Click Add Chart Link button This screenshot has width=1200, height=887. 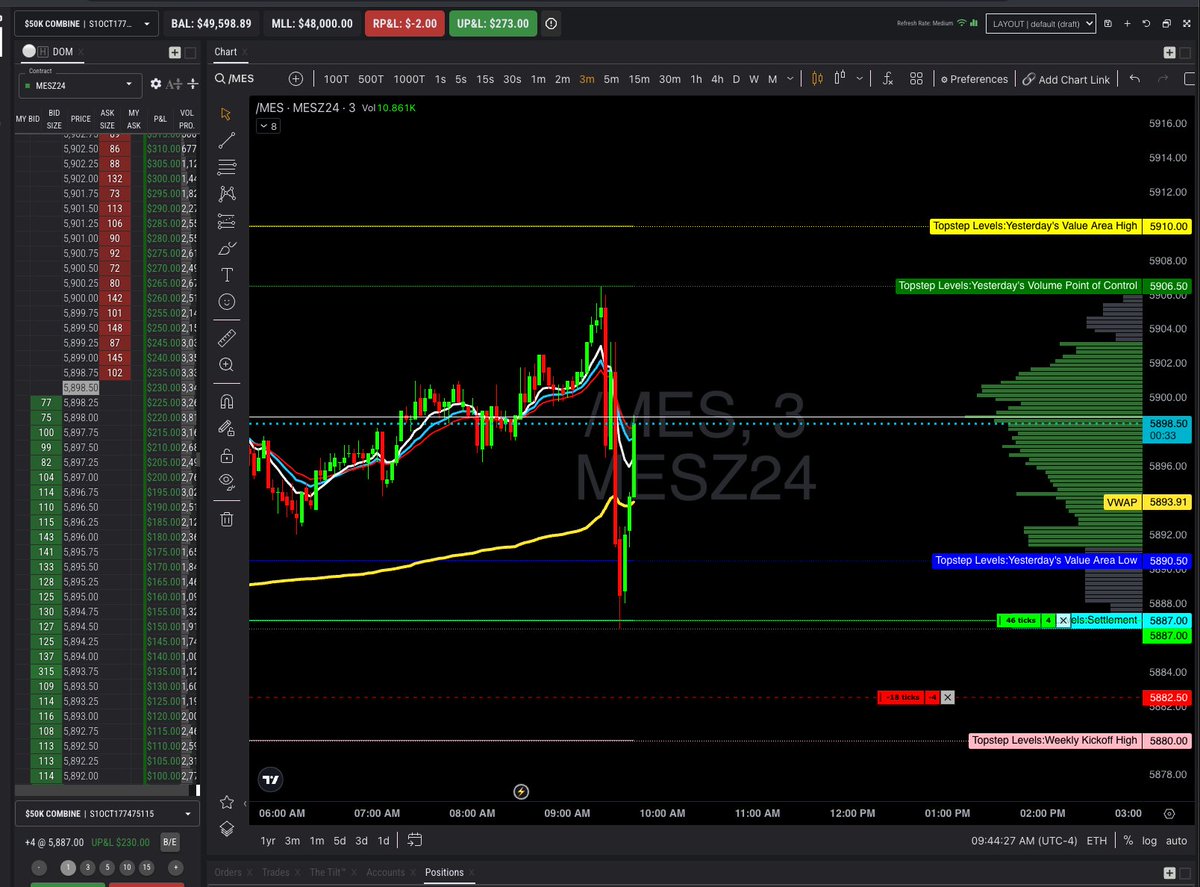pyautogui.click(x=1066, y=79)
